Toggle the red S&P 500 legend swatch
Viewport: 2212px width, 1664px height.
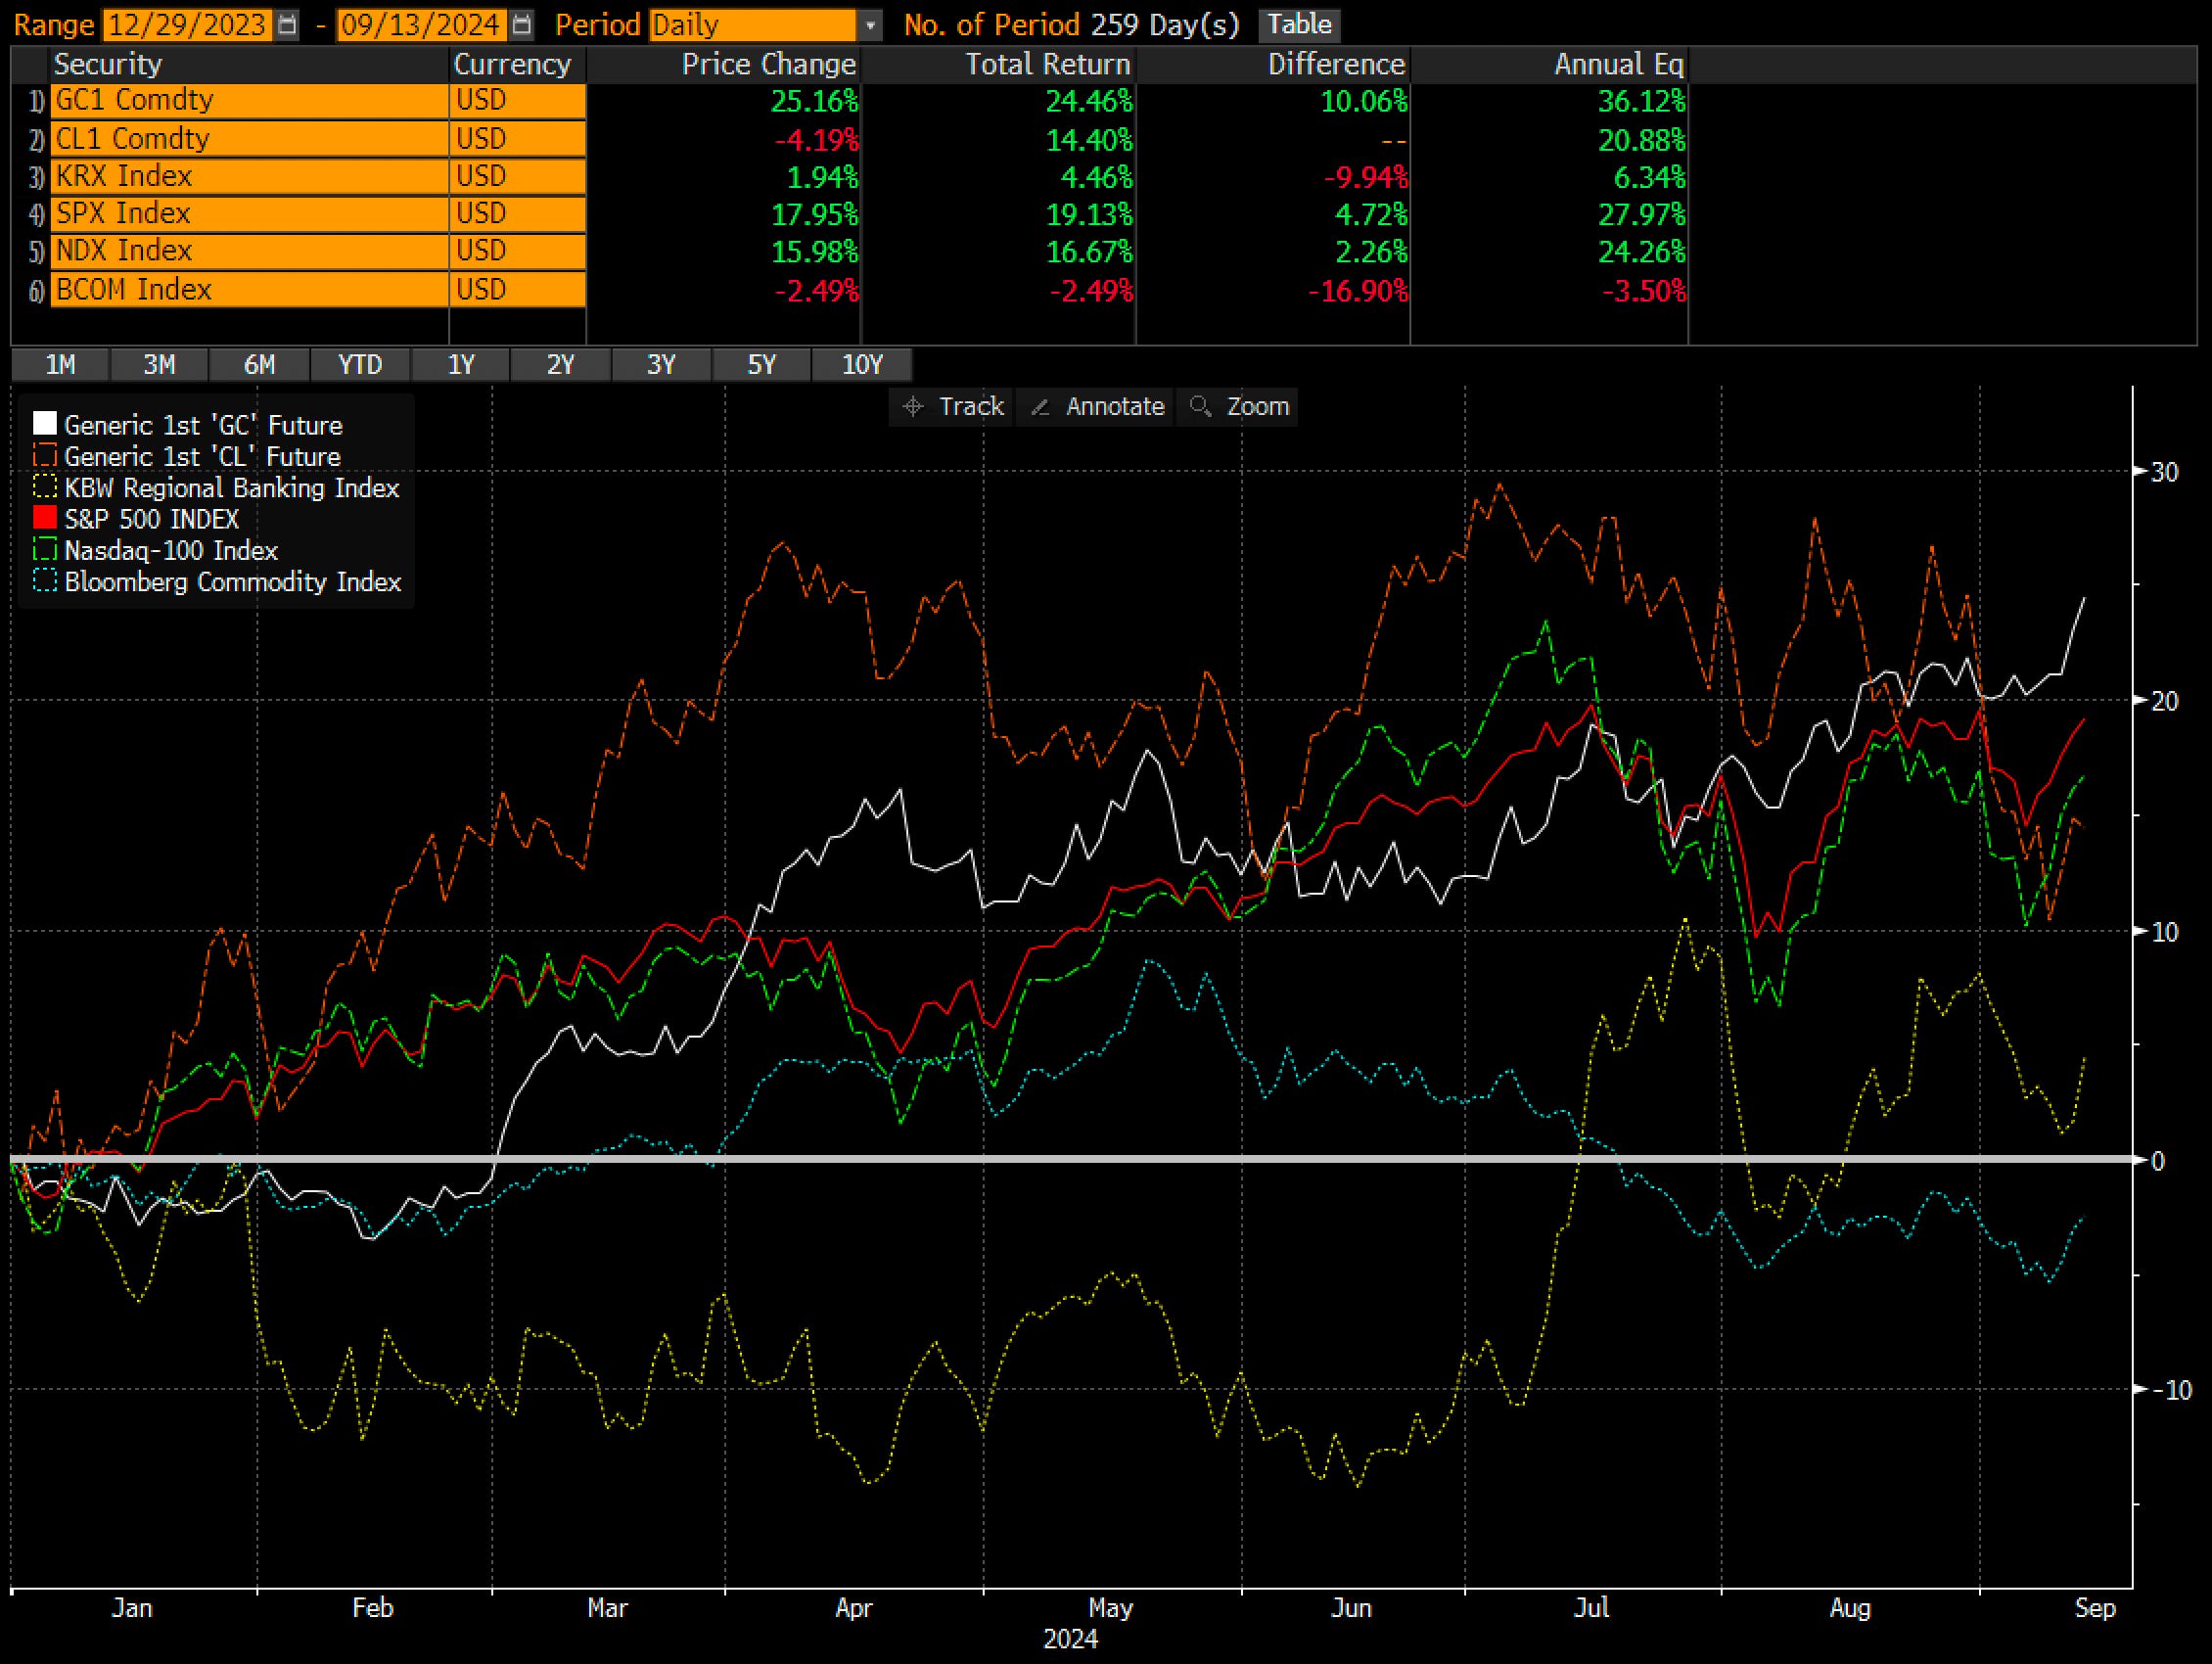(44, 518)
